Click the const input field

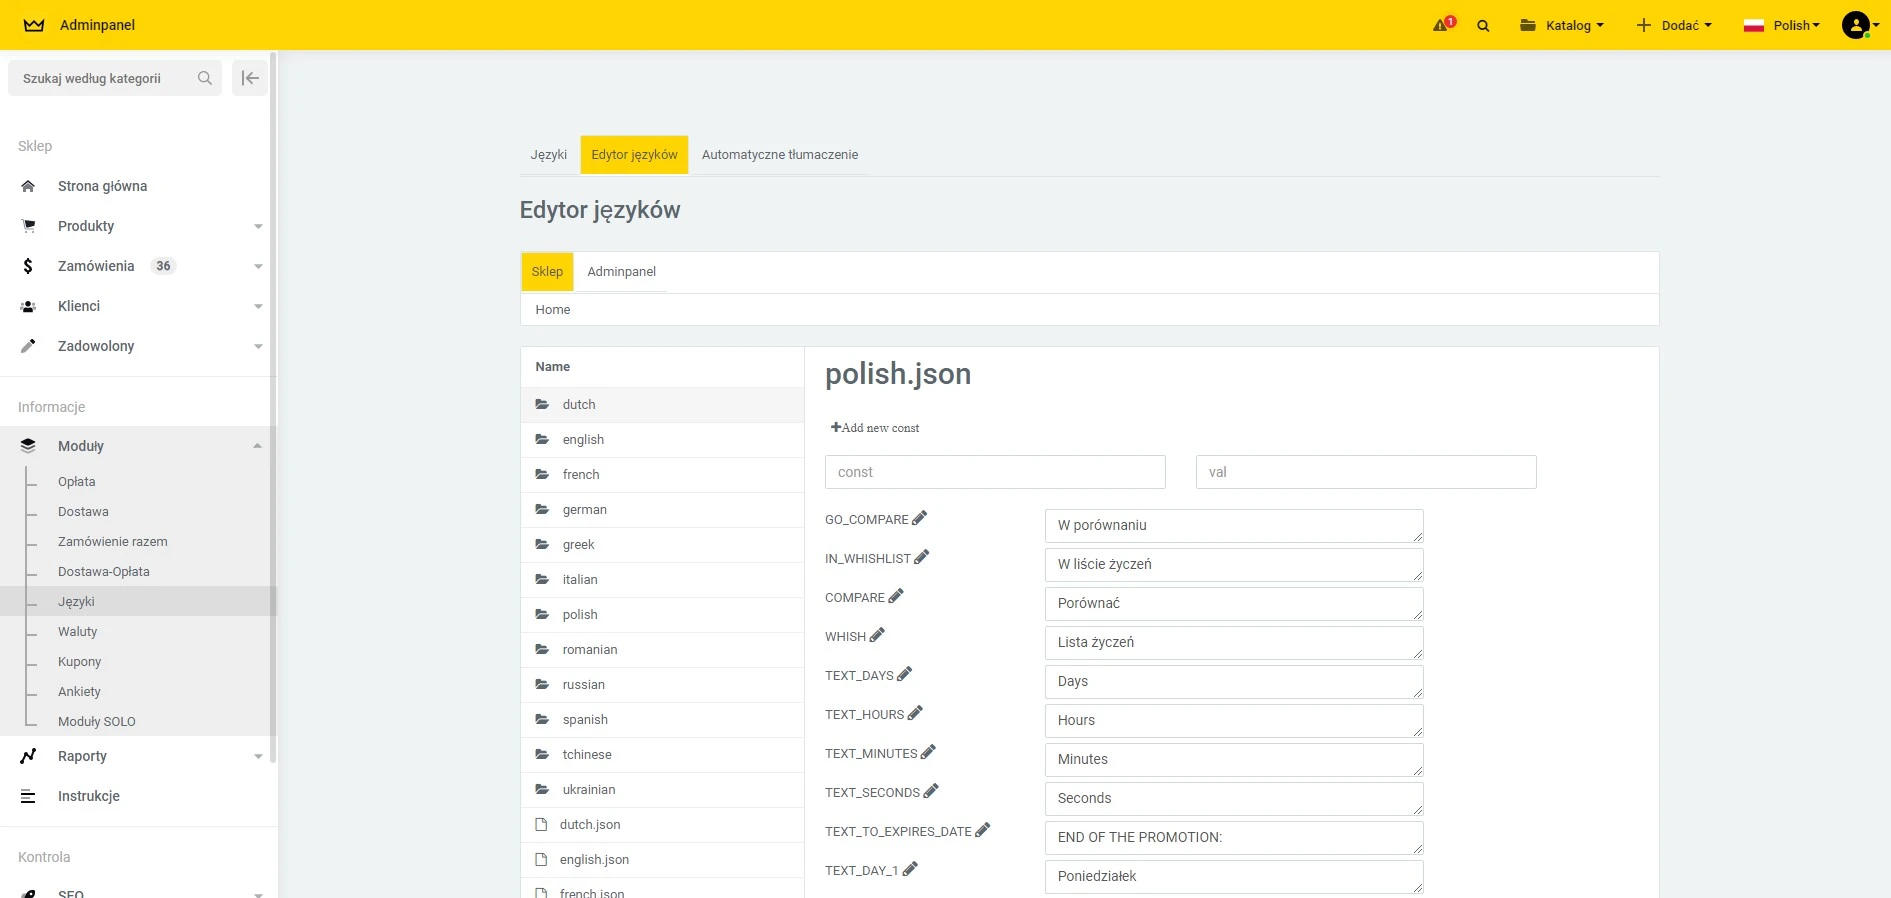(x=994, y=472)
